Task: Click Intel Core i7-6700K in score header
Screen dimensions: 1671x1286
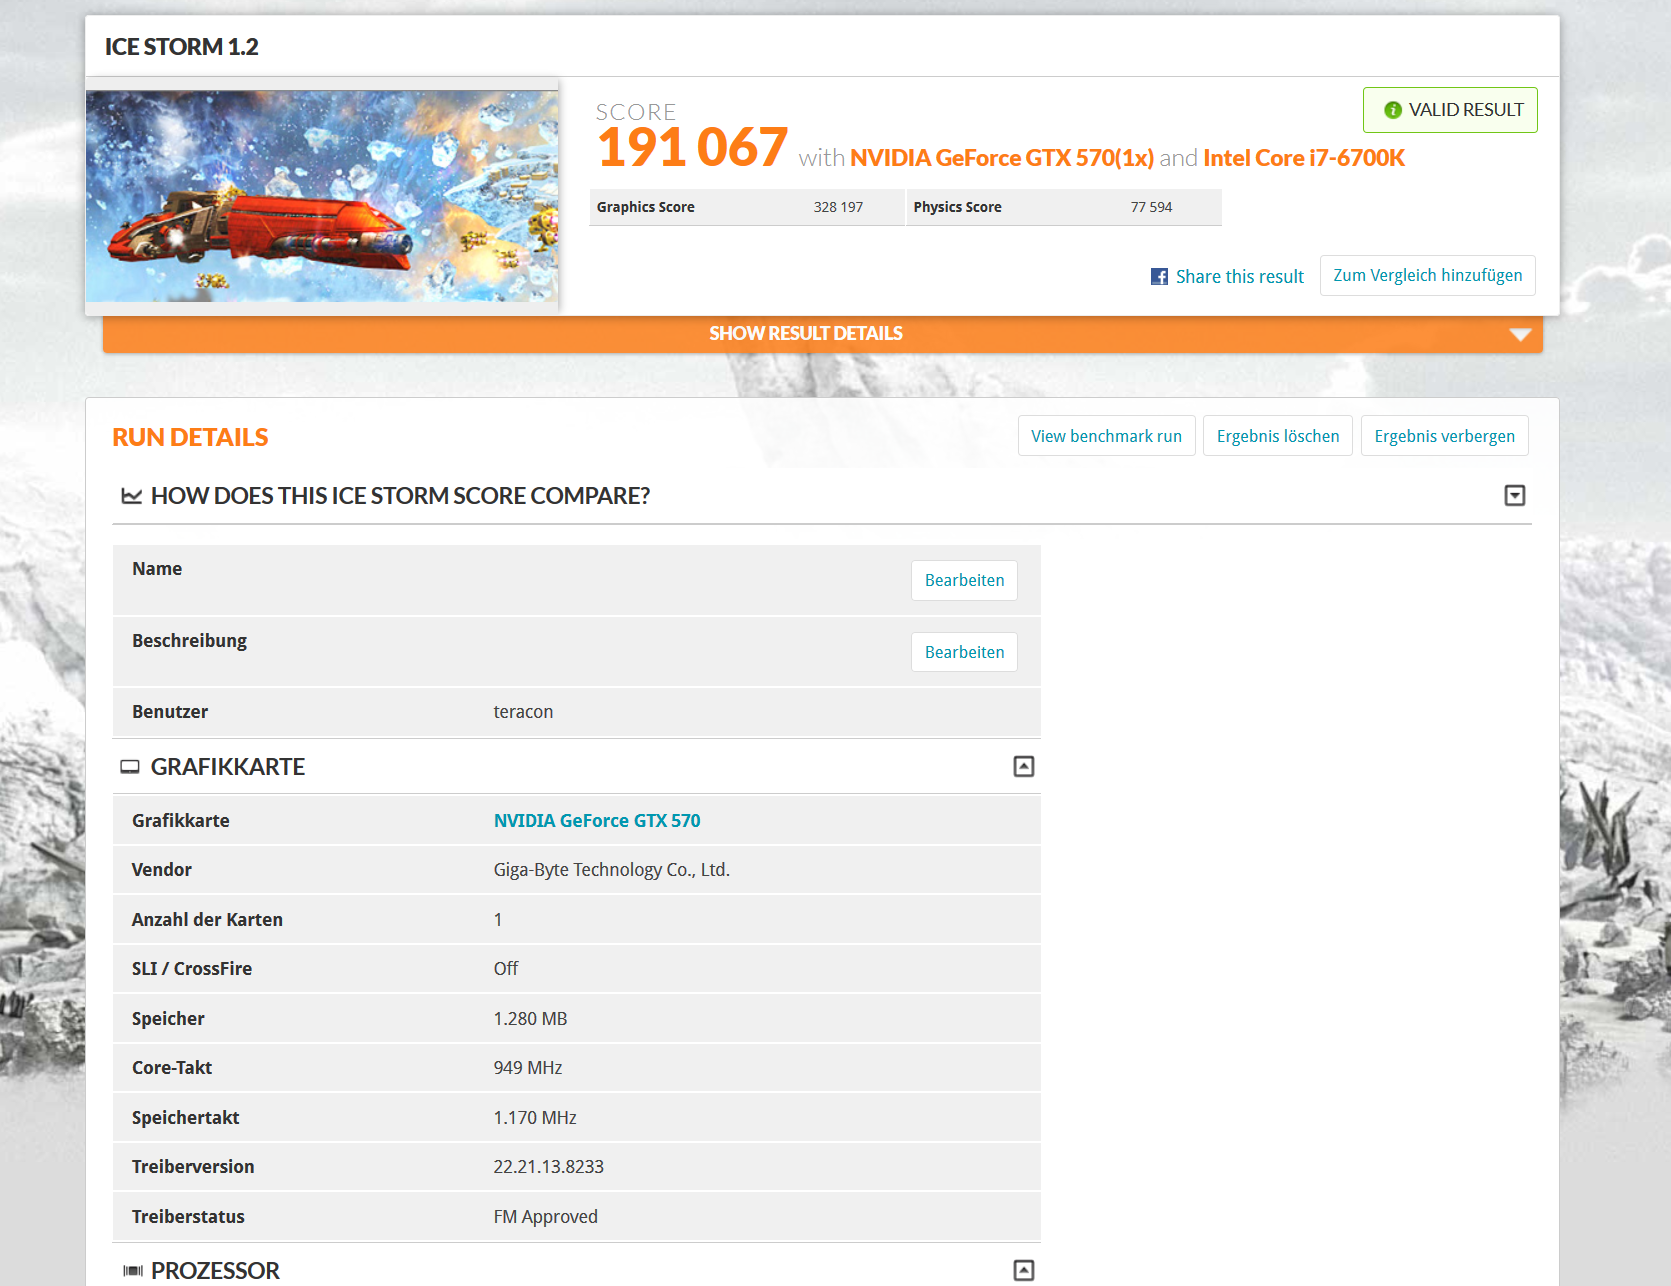Action: 1304,158
